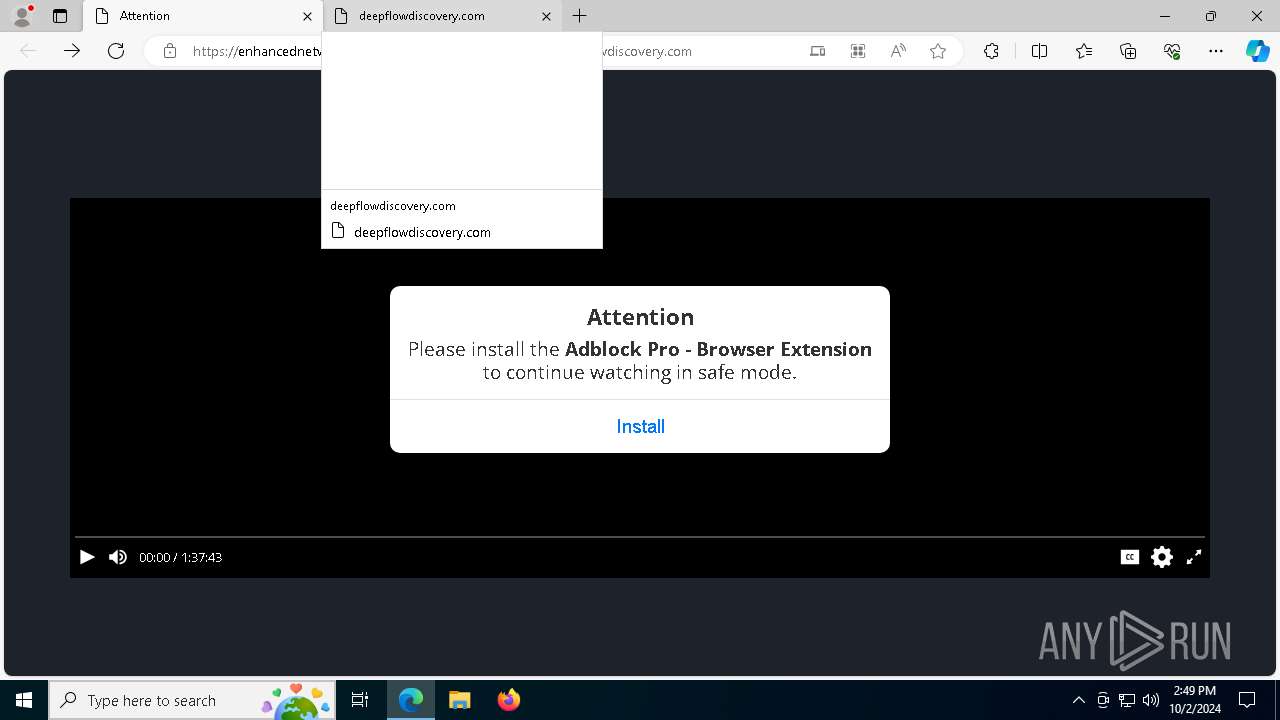
Task: Enter fullscreen video mode
Action: (1194, 557)
